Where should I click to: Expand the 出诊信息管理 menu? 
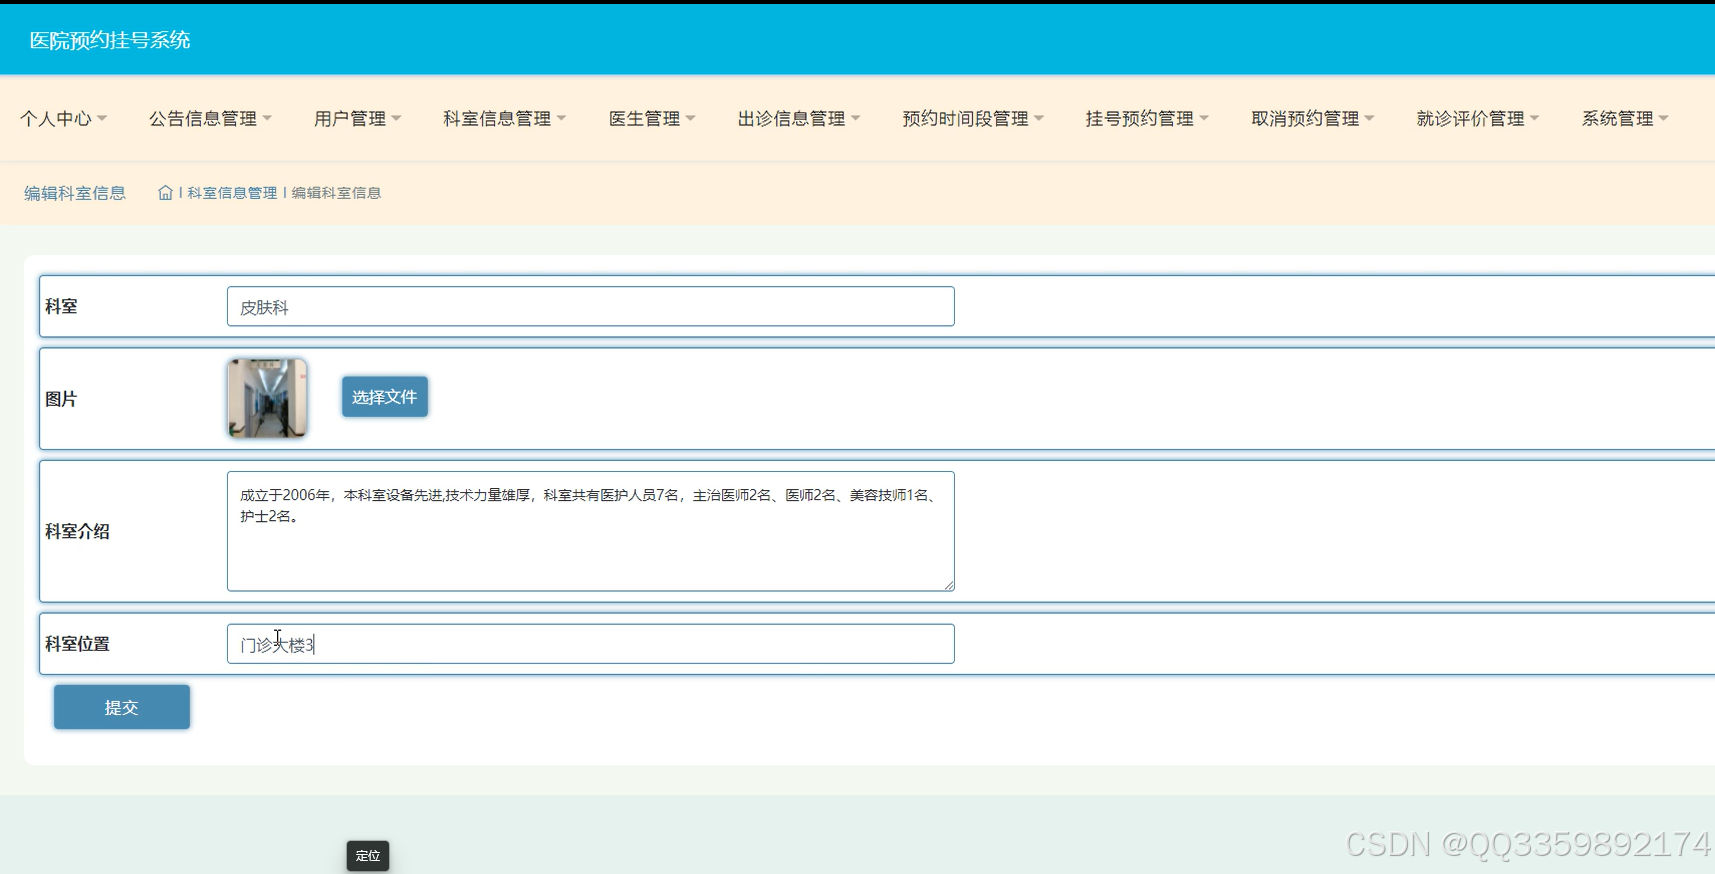pyautogui.click(x=799, y=119)
